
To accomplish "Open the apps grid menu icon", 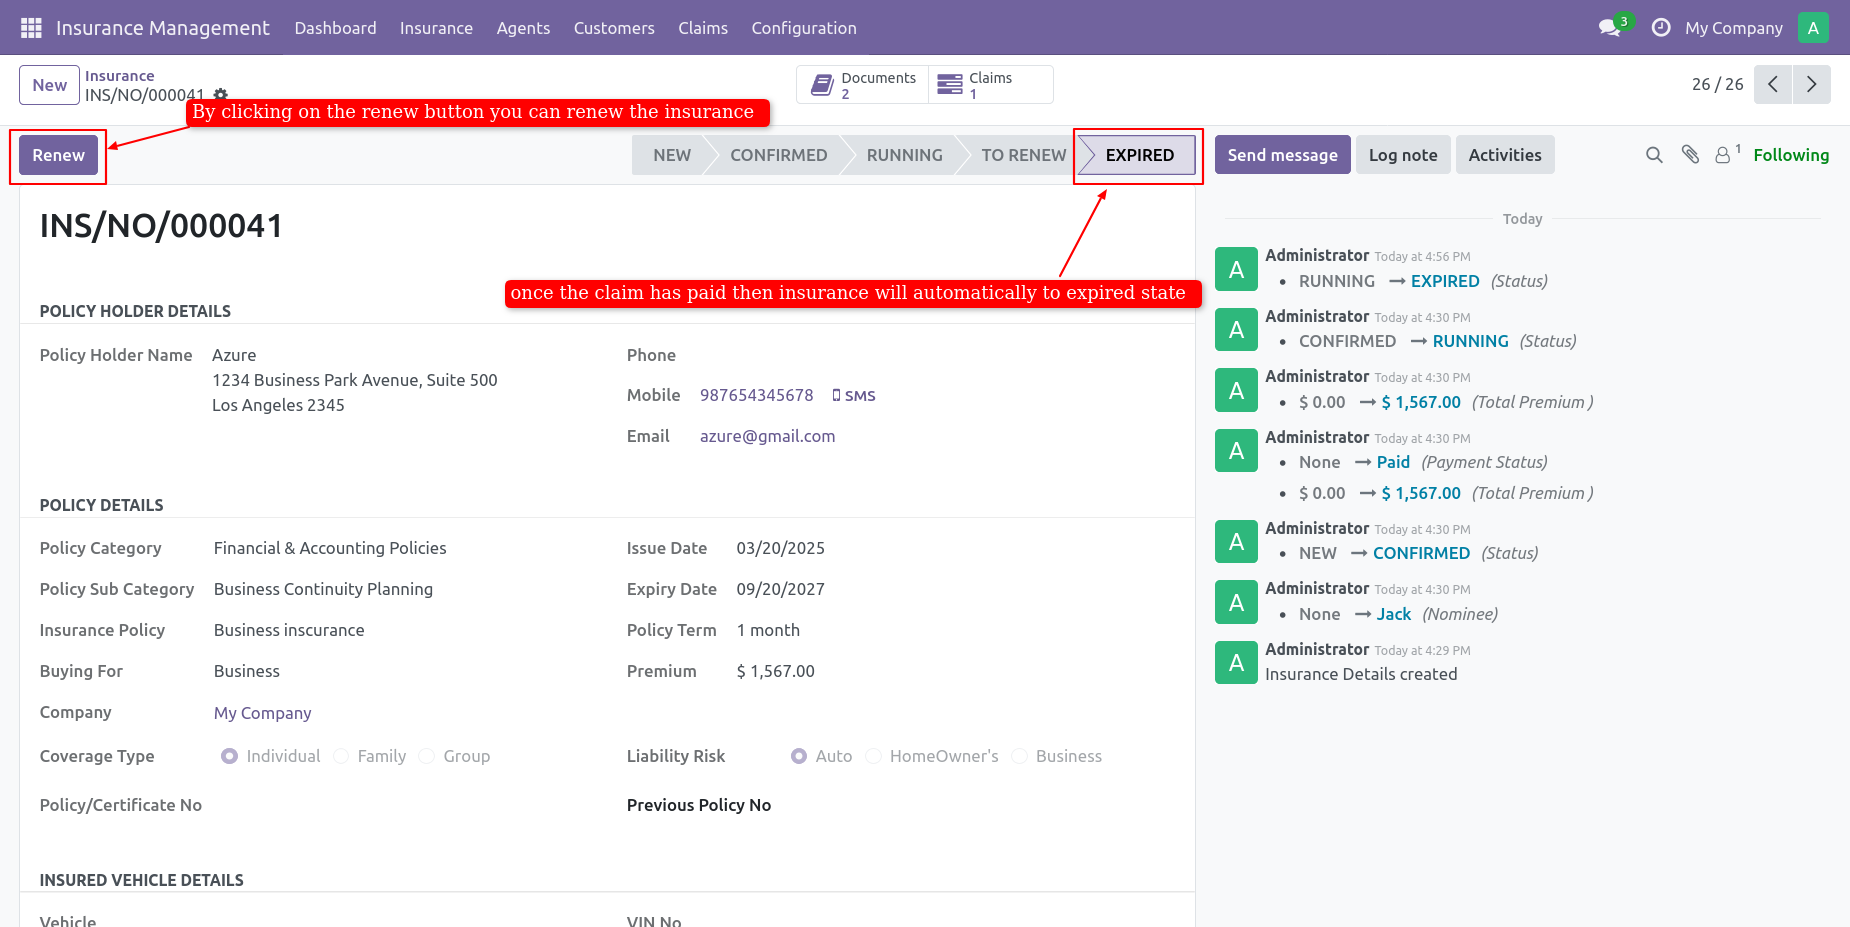I will tap(31, 28).
